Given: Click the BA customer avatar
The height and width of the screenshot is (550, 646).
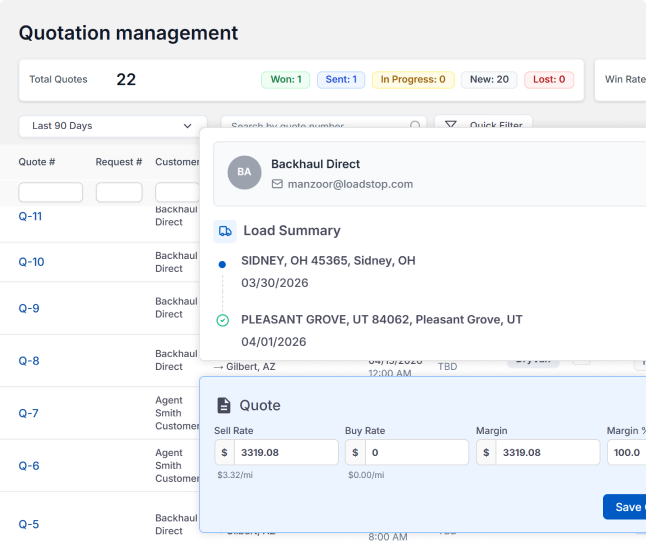Looking at the screenshot, I should point(244,172).
